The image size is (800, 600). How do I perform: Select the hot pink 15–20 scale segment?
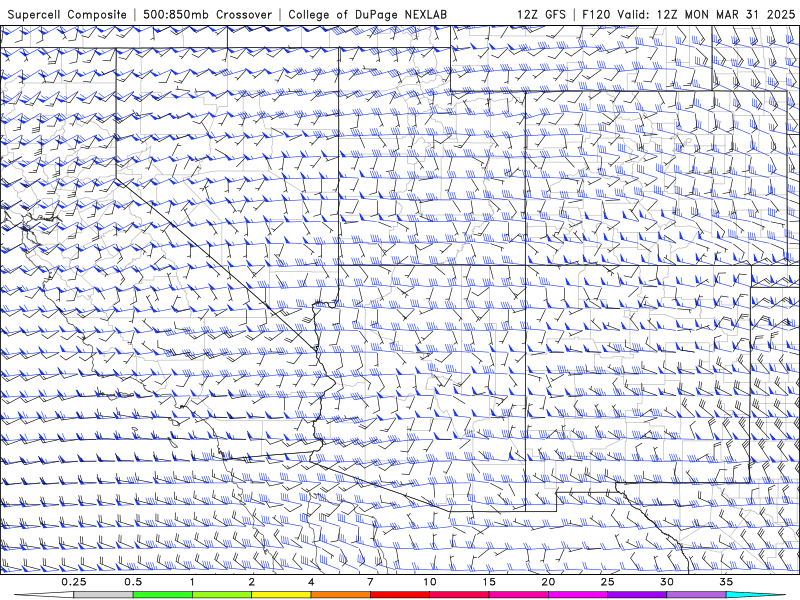click(518, 595)
